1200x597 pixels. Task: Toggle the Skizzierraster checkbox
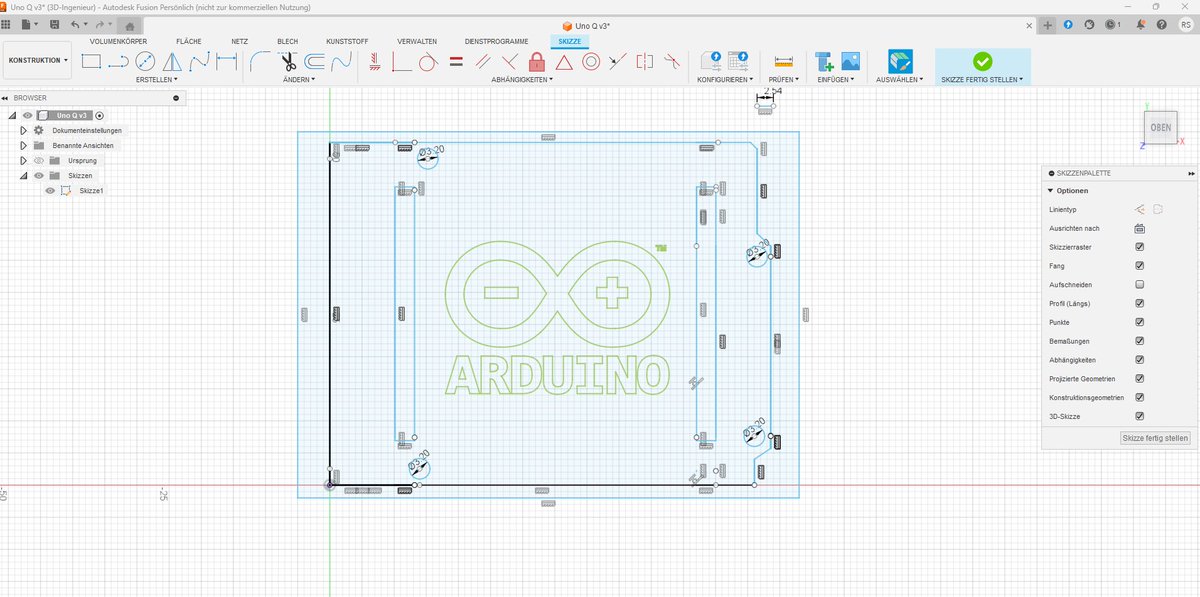(x=1140, y=247)
